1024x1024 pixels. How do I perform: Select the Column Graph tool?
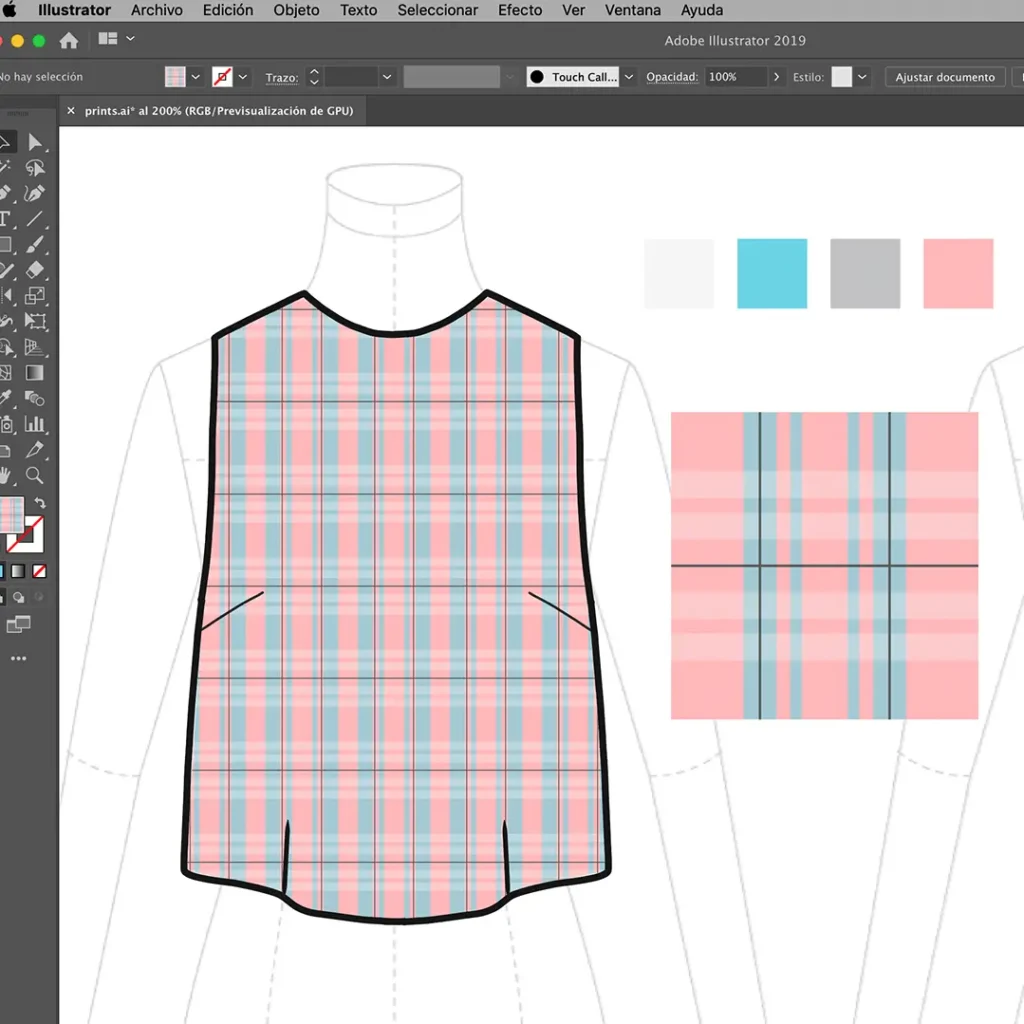tap(35, 424)
